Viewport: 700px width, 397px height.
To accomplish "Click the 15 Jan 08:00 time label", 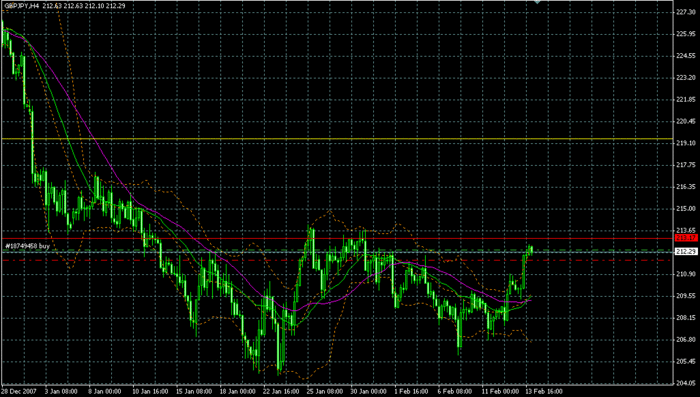I will tap(194, 392).
